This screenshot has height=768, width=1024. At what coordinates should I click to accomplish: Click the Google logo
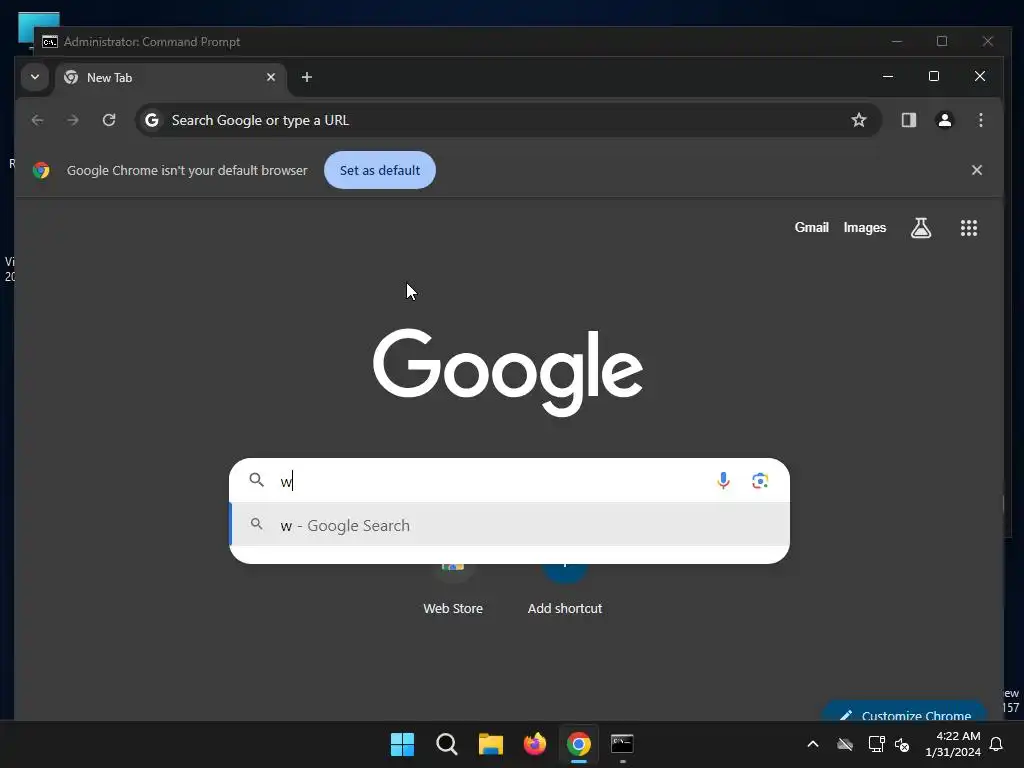coord(507,372)
